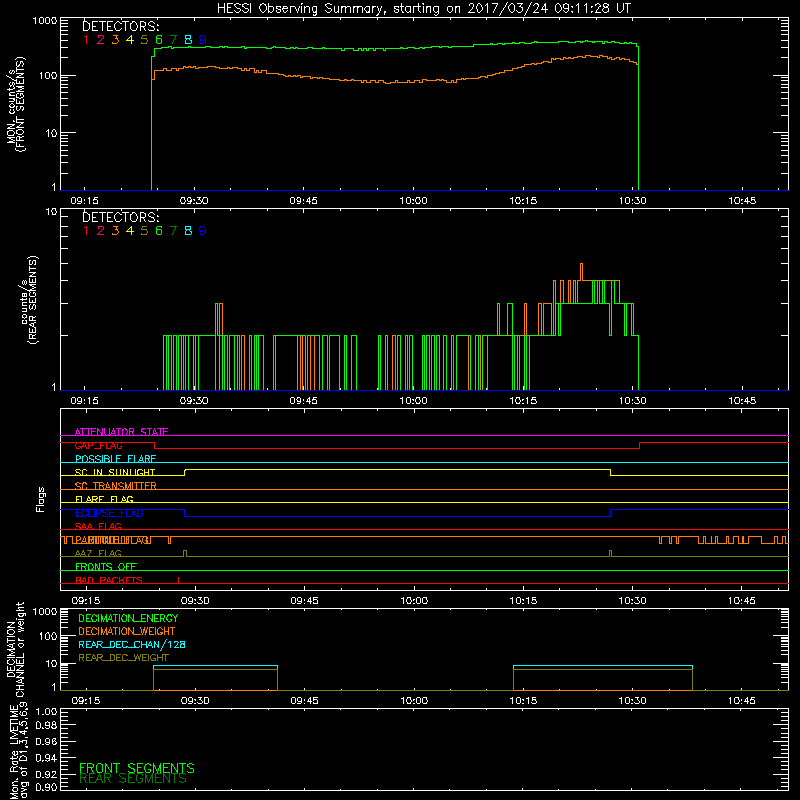Click the FRONTS_OFF flag label
The image size is (800, 800).
[106, 567]
